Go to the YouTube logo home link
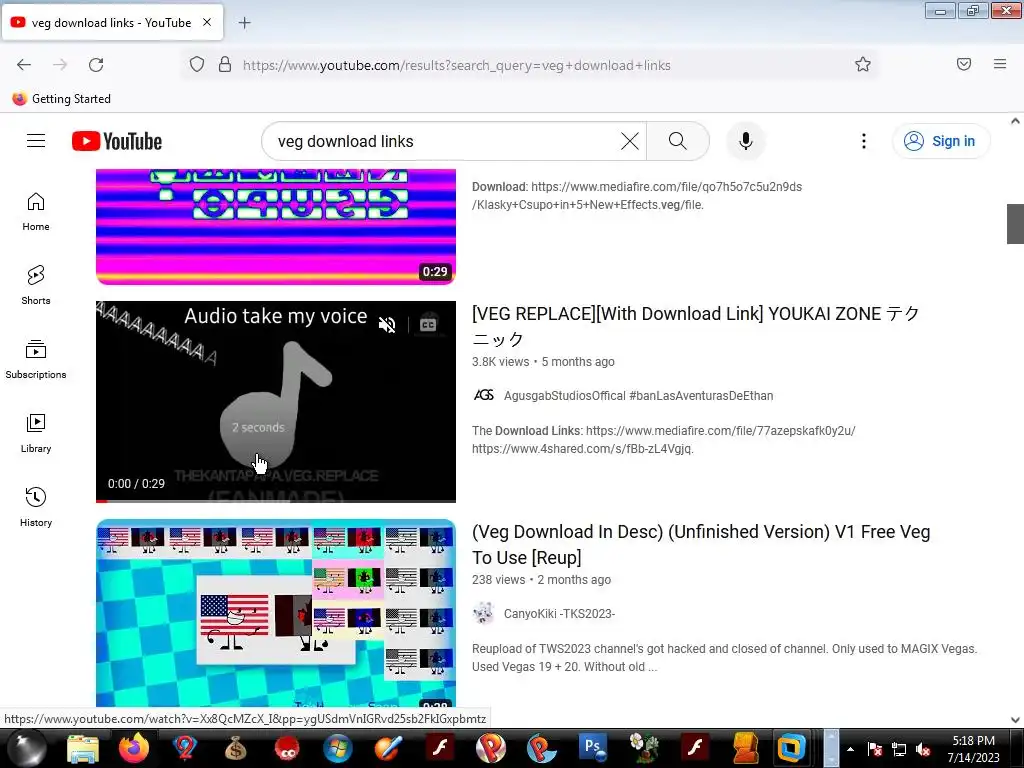 [x=117, y=141]
